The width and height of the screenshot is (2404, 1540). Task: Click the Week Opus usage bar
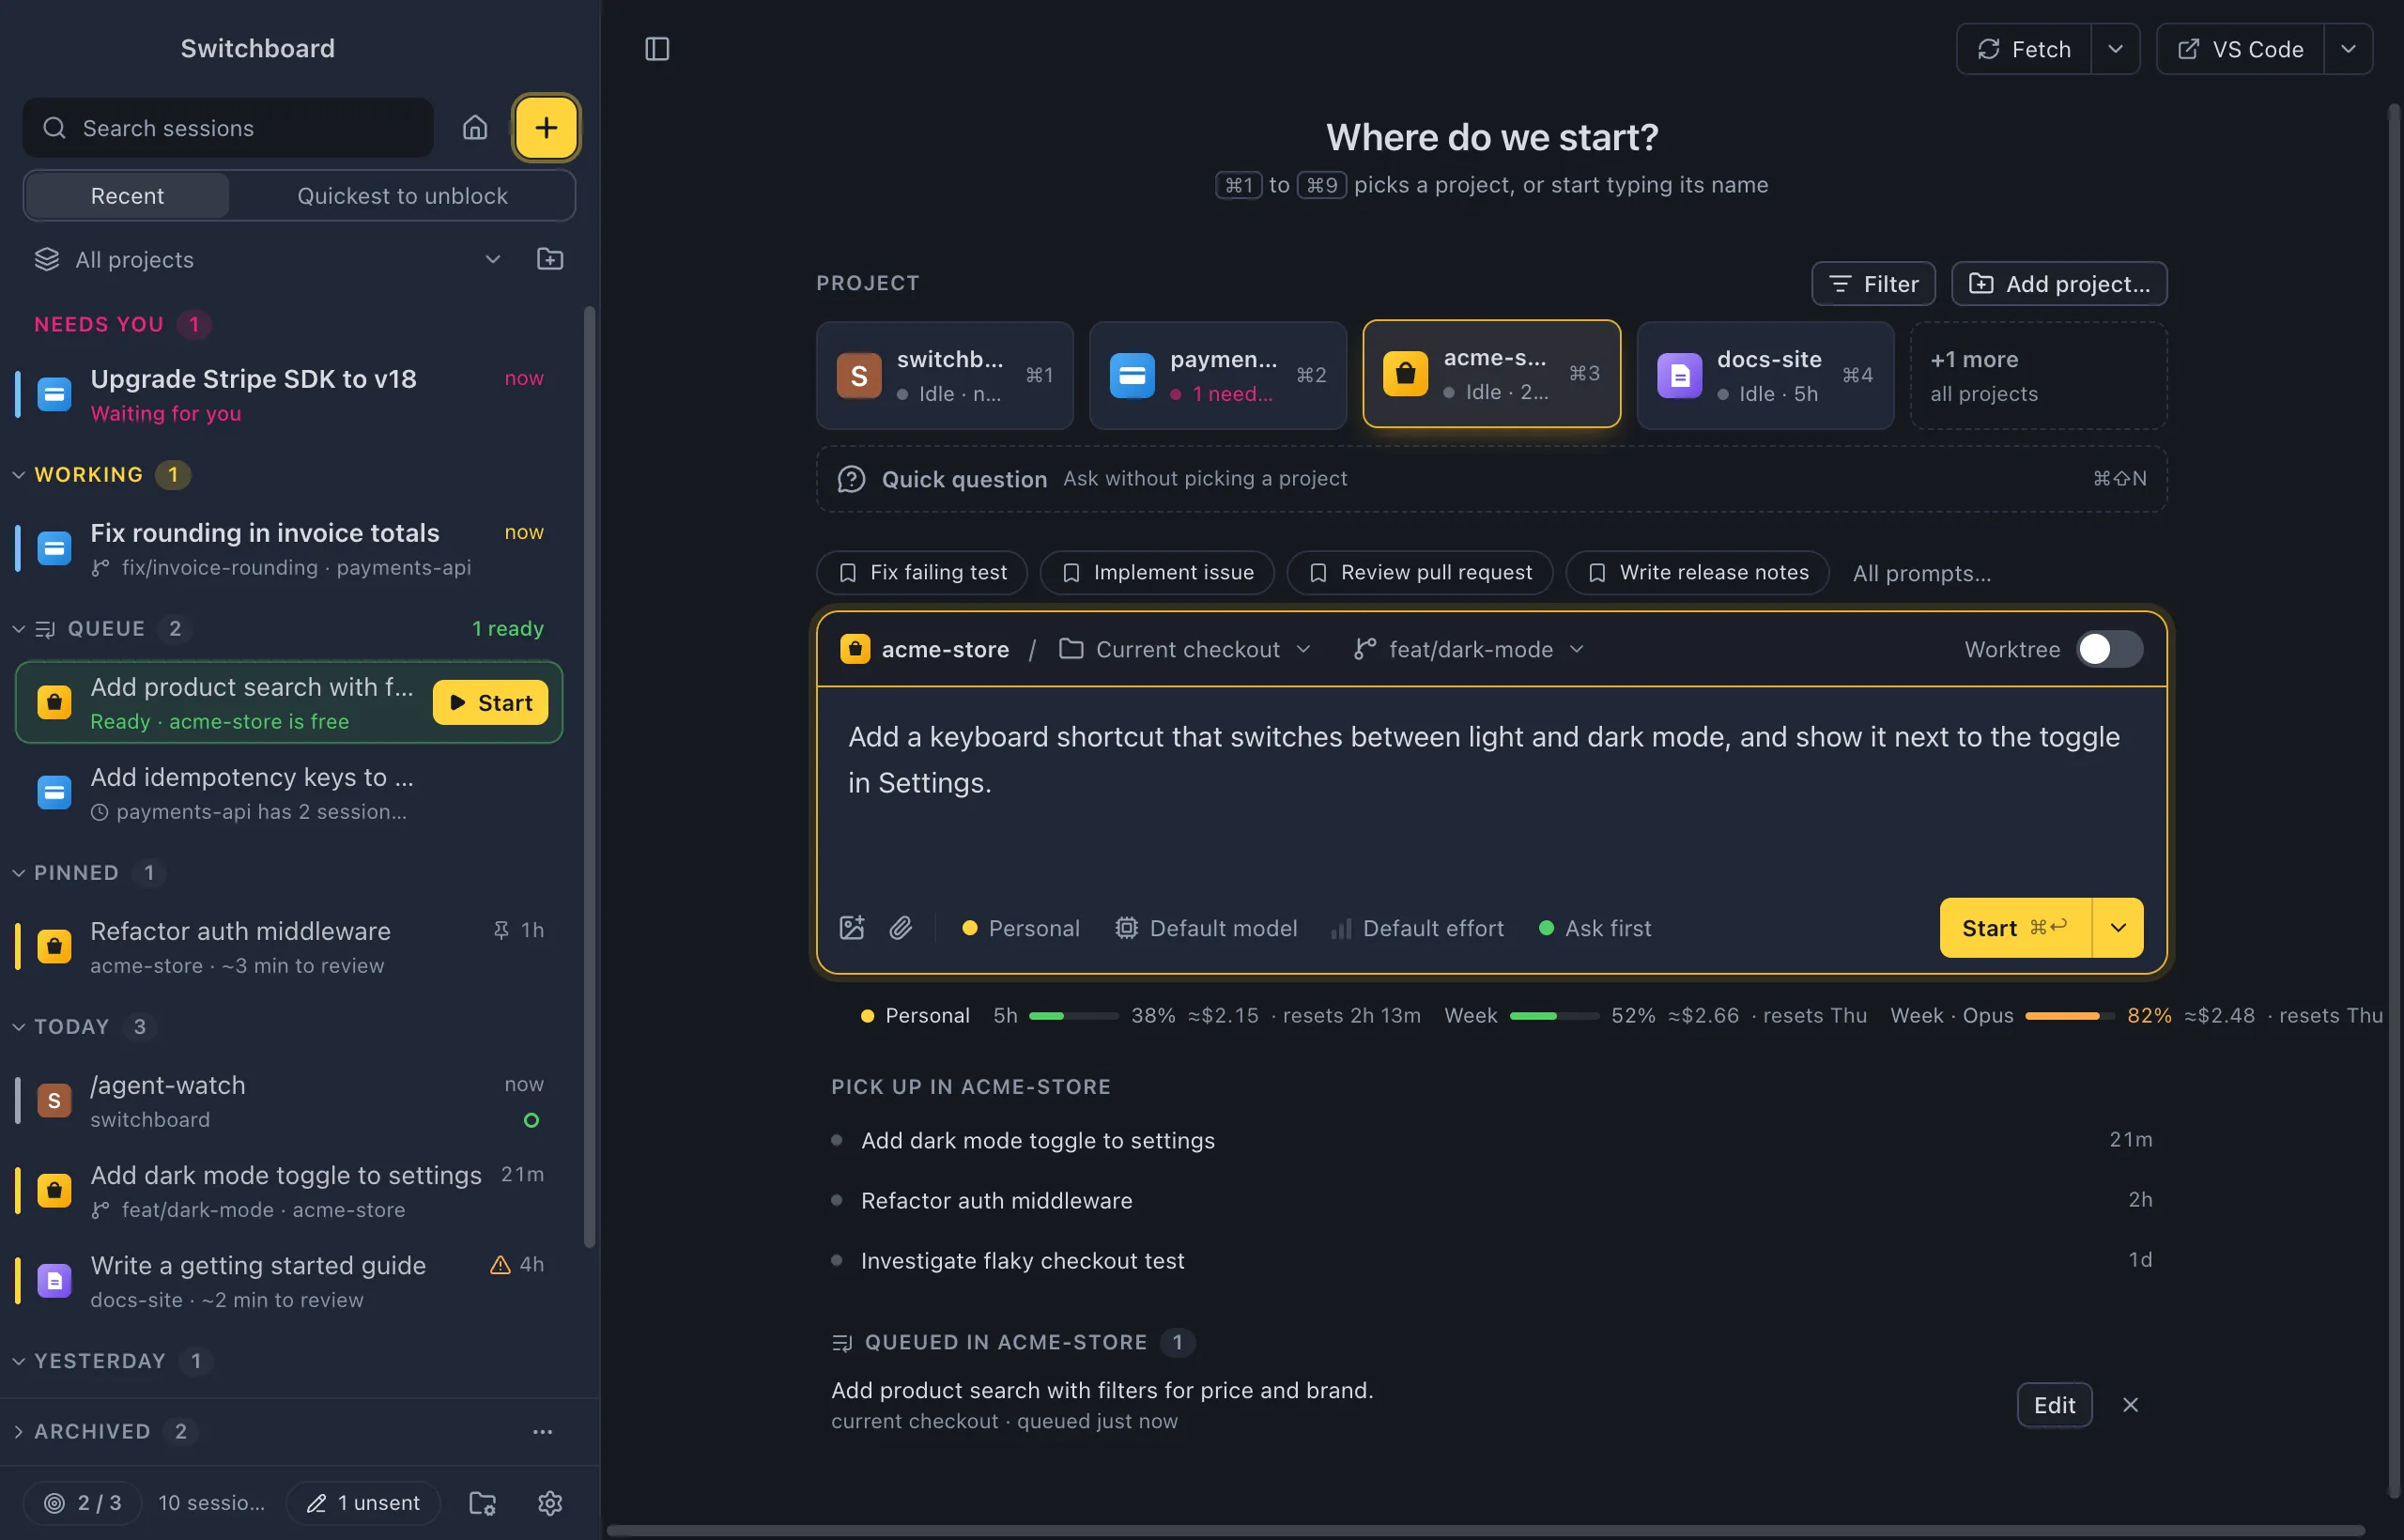pyautogui.click(x=2069, y=1016)
